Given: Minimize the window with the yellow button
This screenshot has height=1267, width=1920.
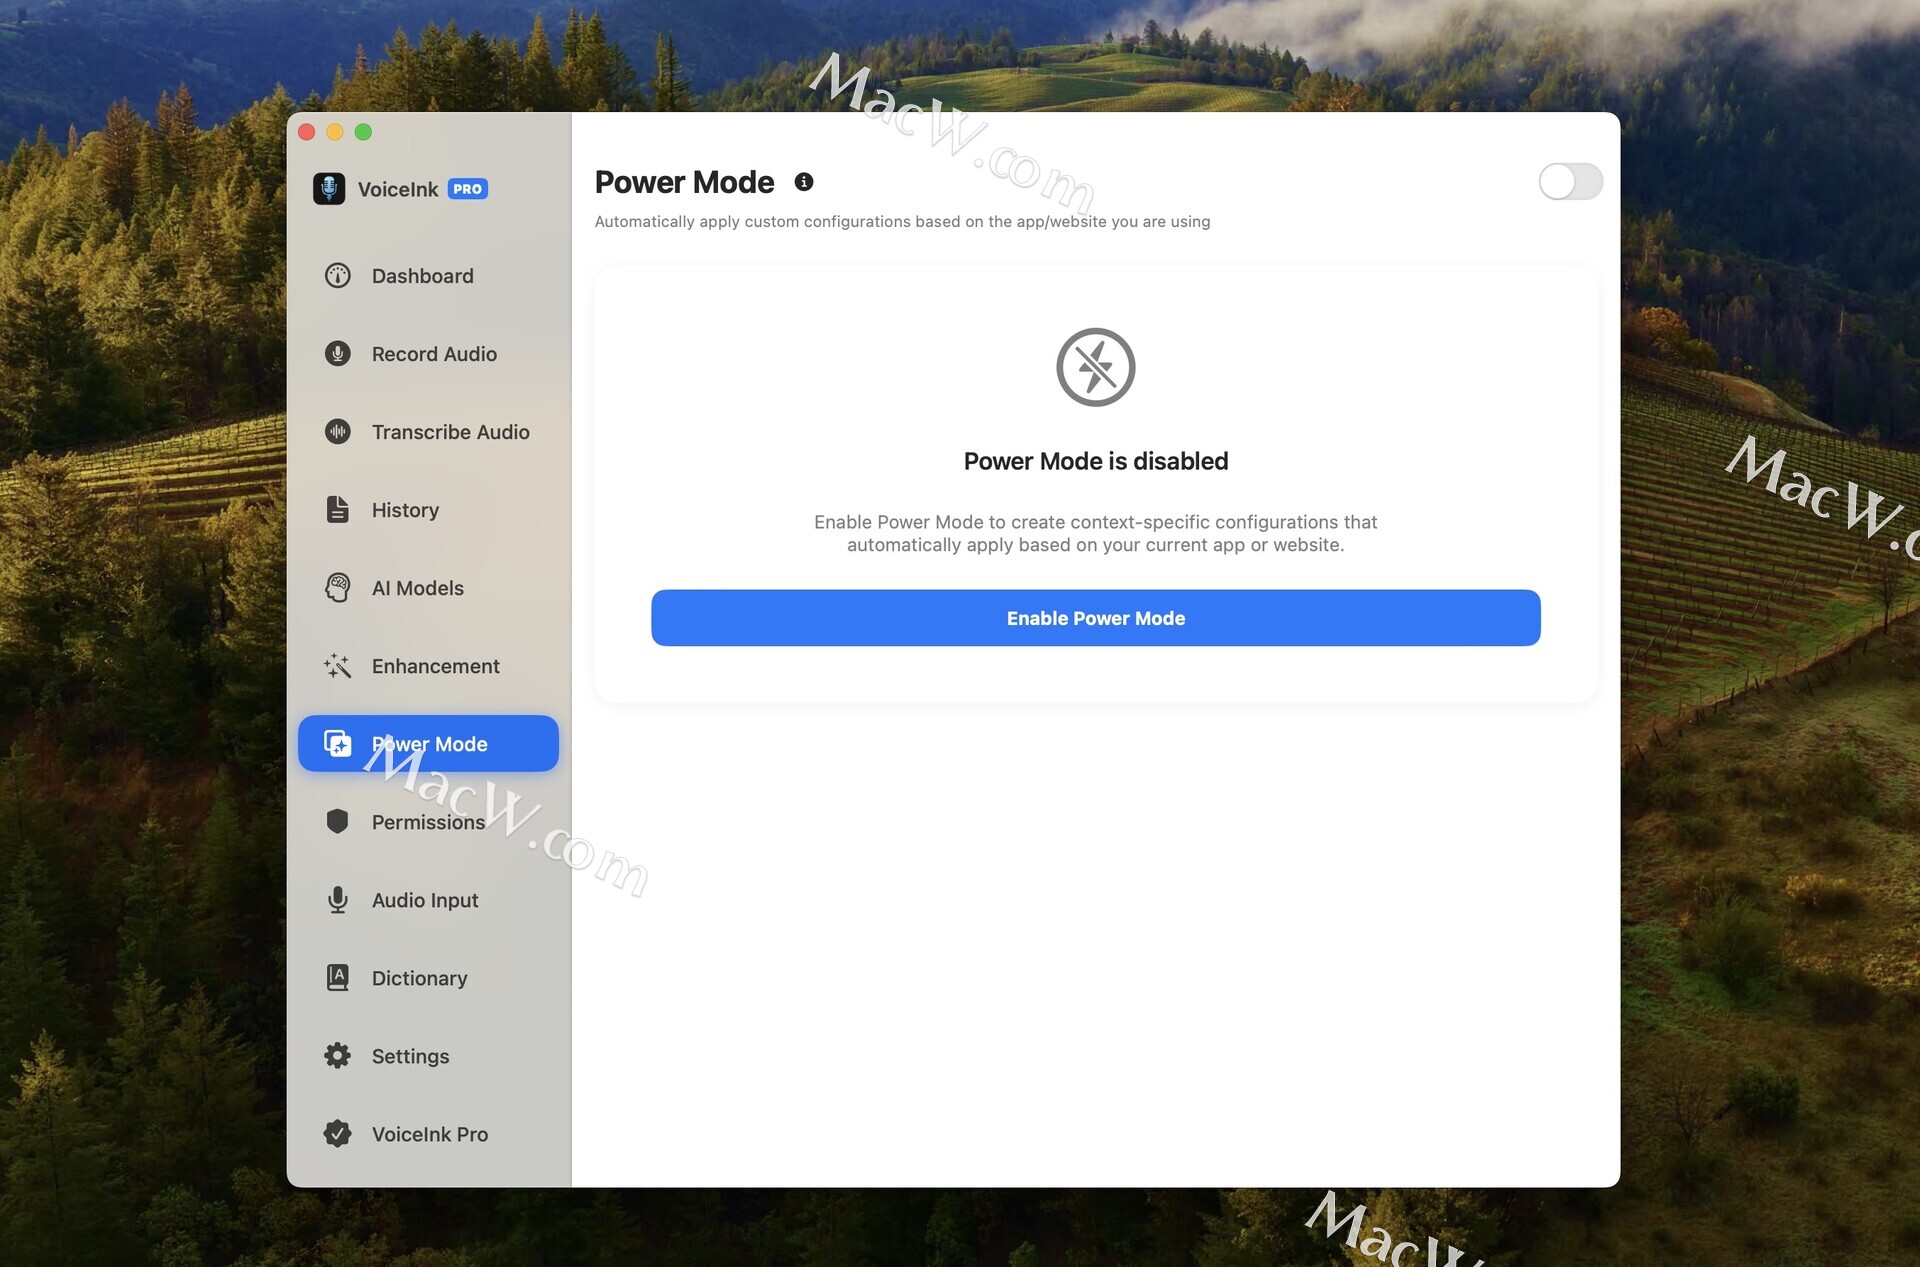Looking at the screenshot, I should (x=335, y=132).
